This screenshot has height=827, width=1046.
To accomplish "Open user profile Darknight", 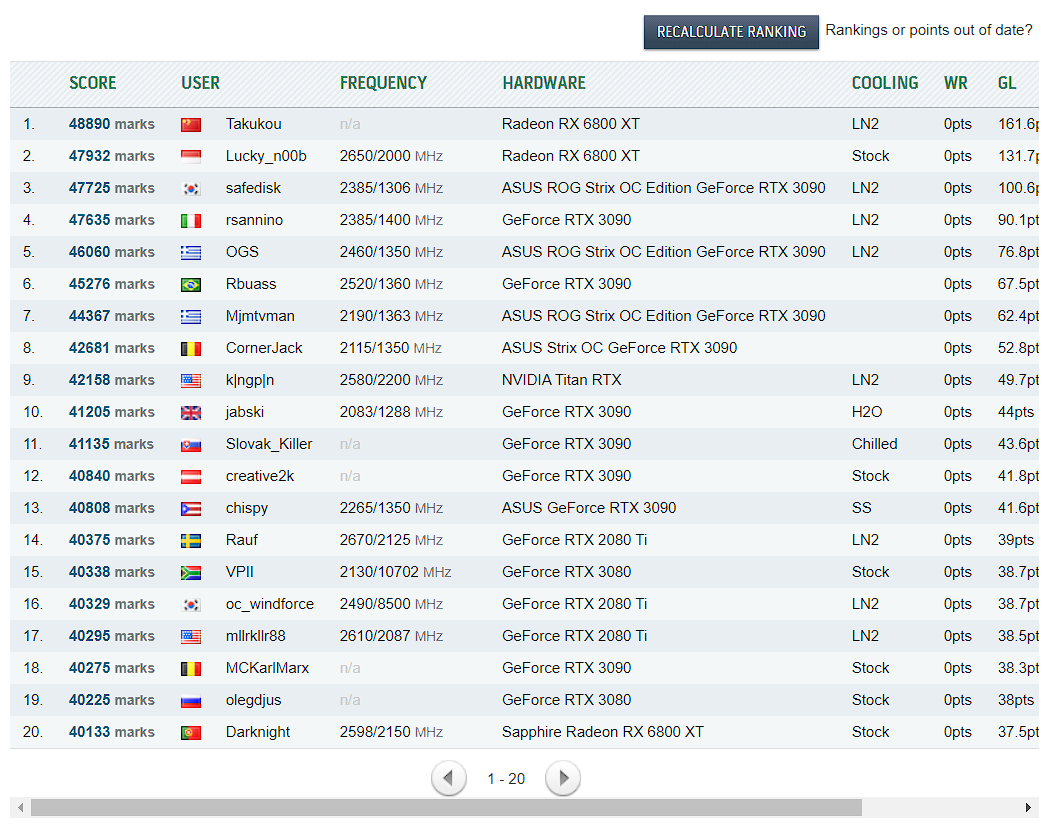I will 257,732.
